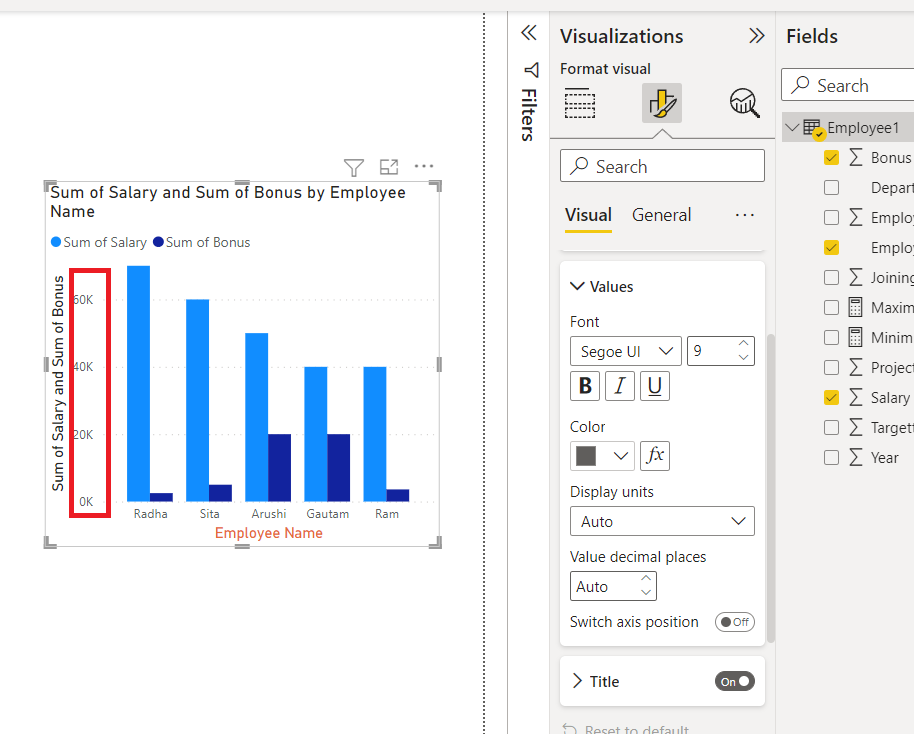Turn off the Title toggle
This screenshot has width=914, height=734.
(734, 682)
